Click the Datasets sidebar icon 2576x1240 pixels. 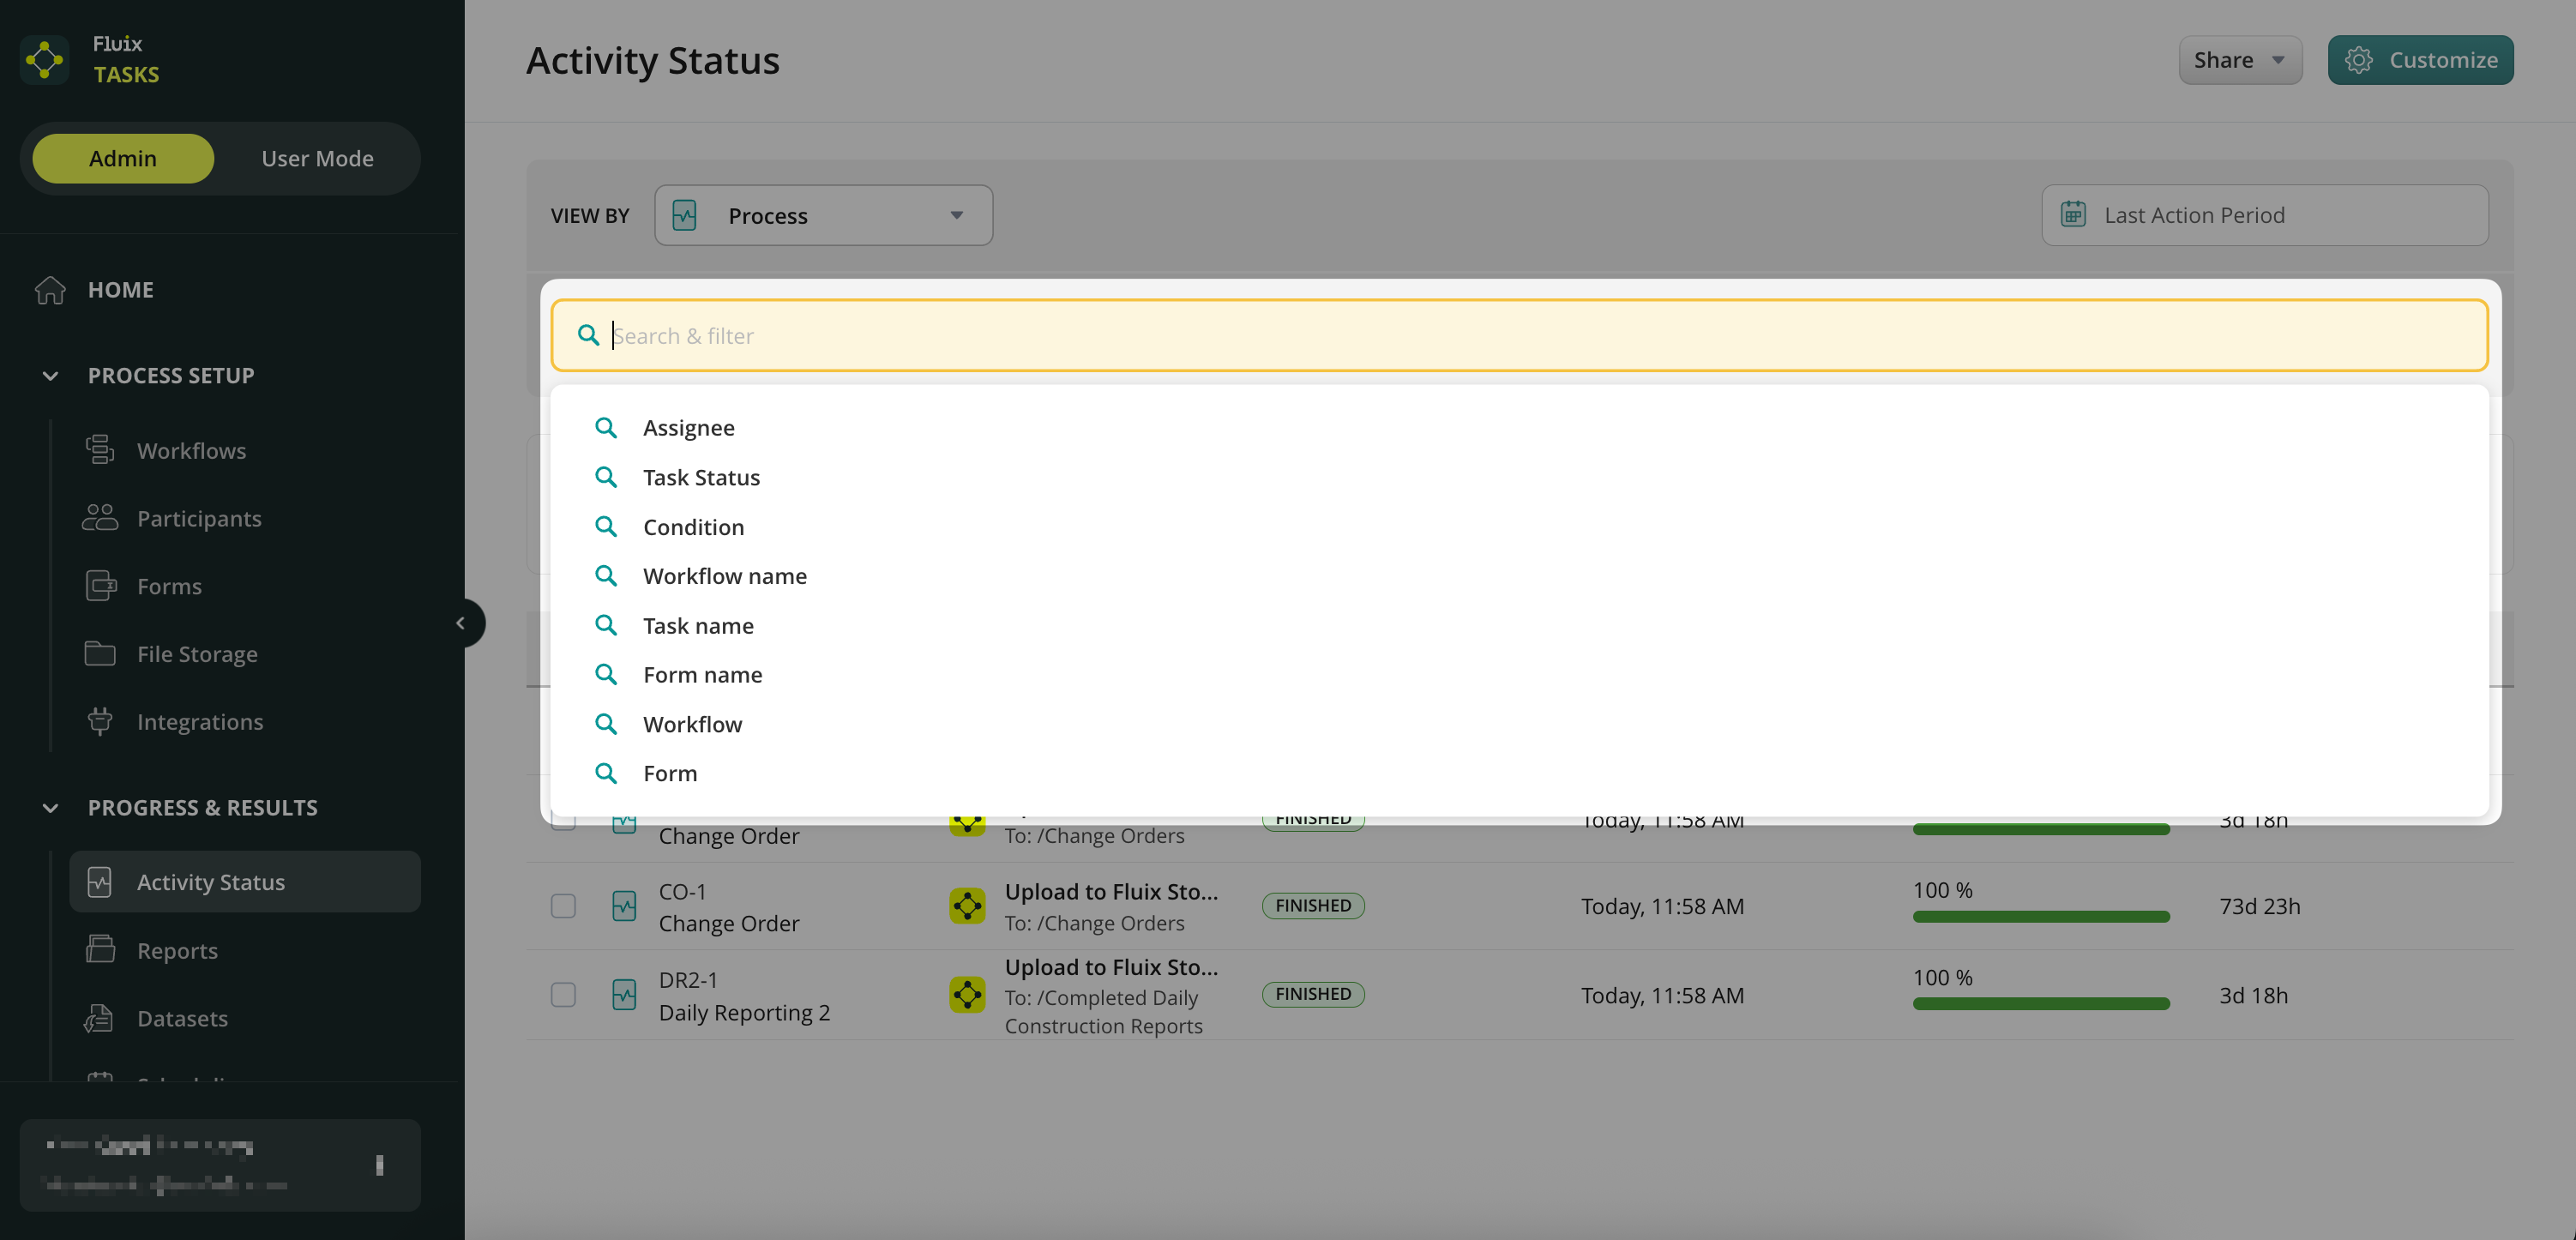click(100, 1018)
